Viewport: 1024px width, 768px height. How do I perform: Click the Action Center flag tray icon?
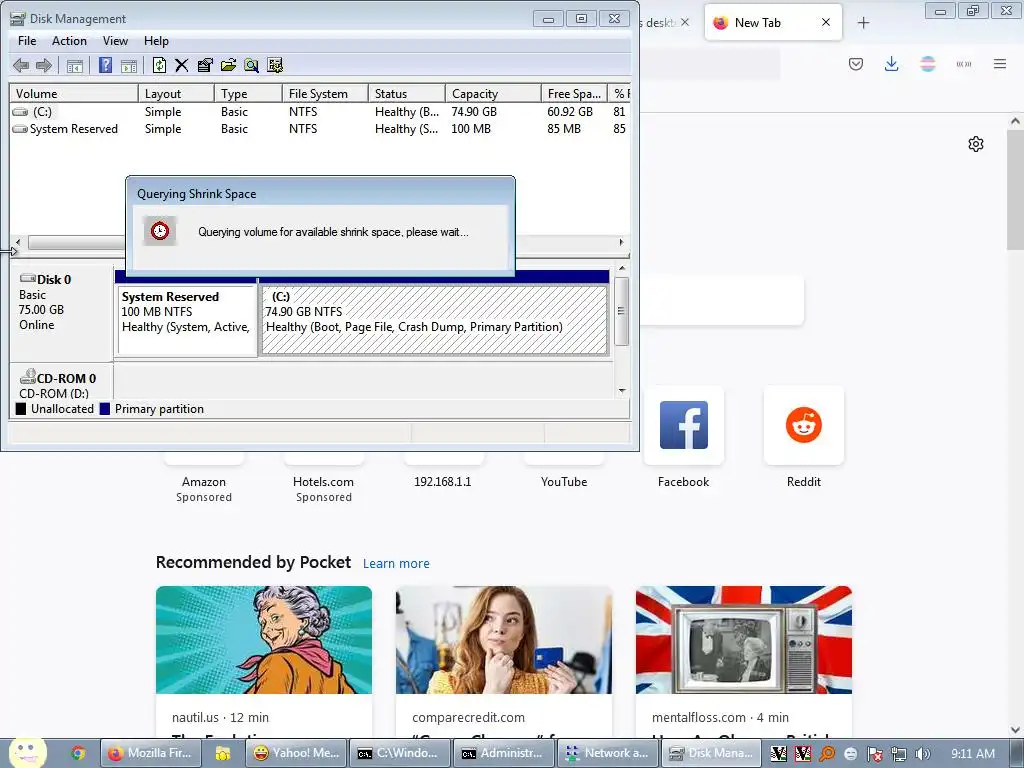point(874,754)
